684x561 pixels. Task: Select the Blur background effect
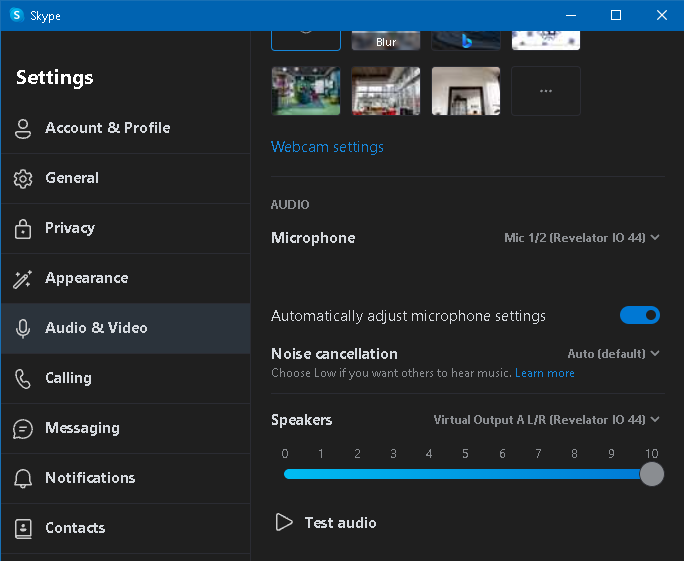pos(386,40)
